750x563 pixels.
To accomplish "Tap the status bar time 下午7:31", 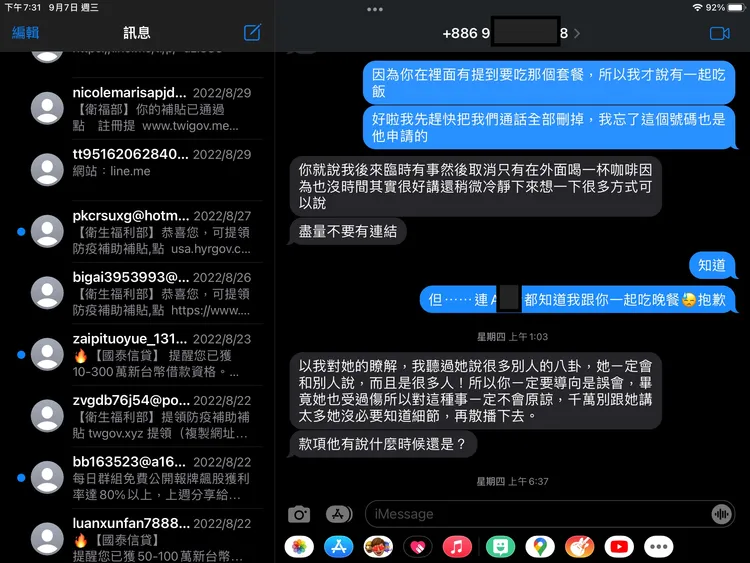I will [x=23, y=8].
